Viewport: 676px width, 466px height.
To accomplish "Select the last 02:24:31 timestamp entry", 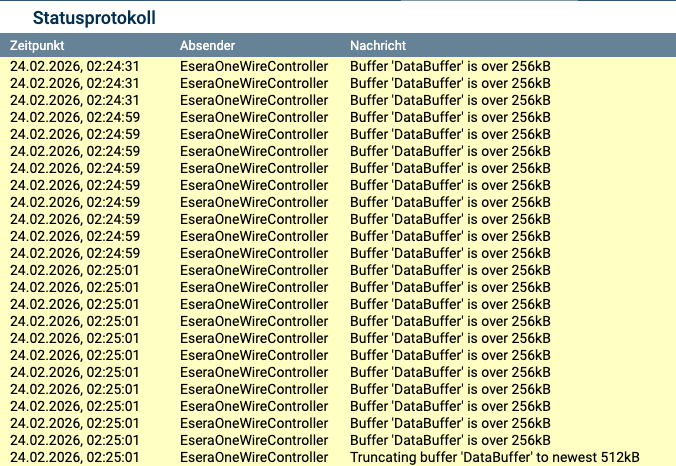I will point(75,100).
